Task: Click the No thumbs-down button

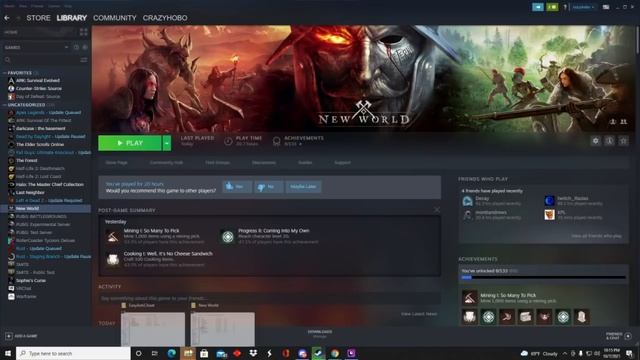Action: point(268,187)
